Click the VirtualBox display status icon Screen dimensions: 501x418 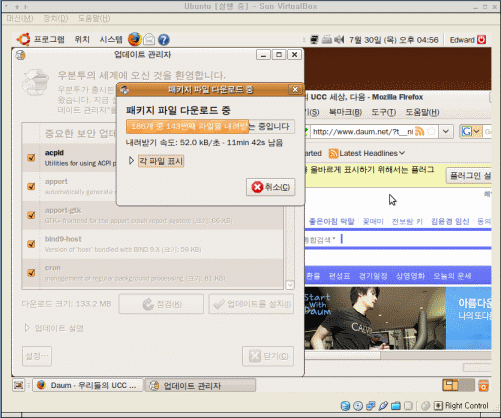coord(408,406)
